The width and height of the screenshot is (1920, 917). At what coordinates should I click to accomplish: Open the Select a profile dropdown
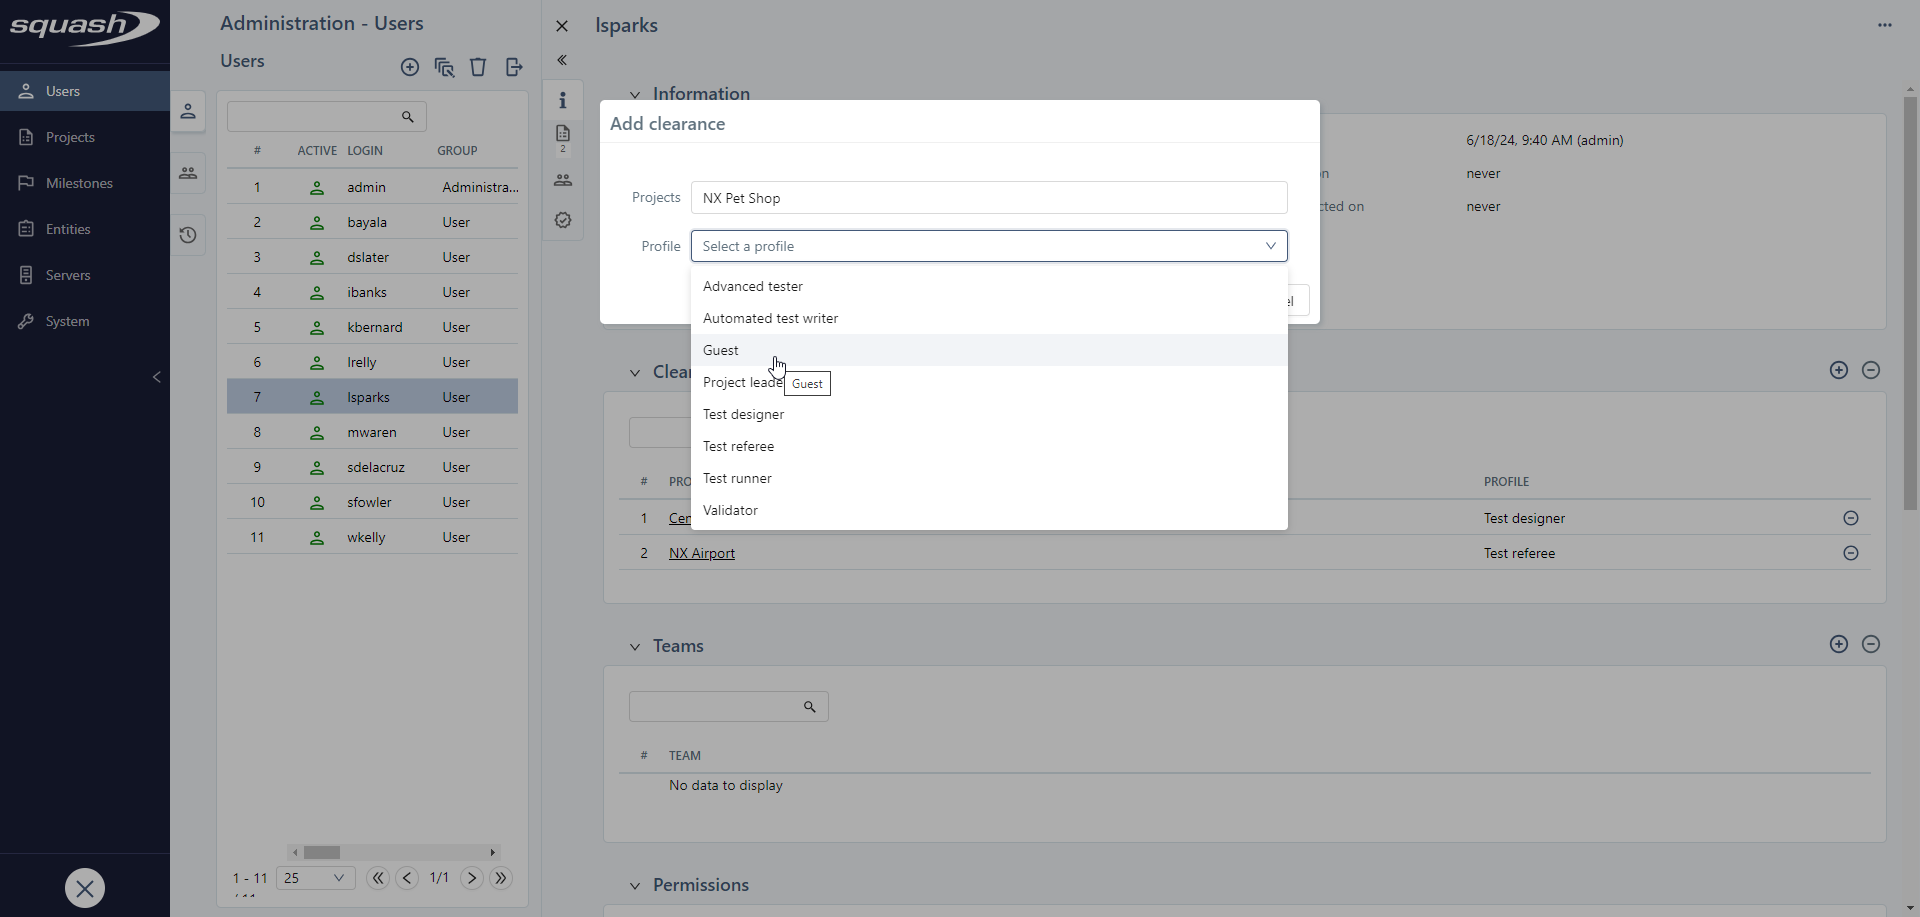click(989, 246)
